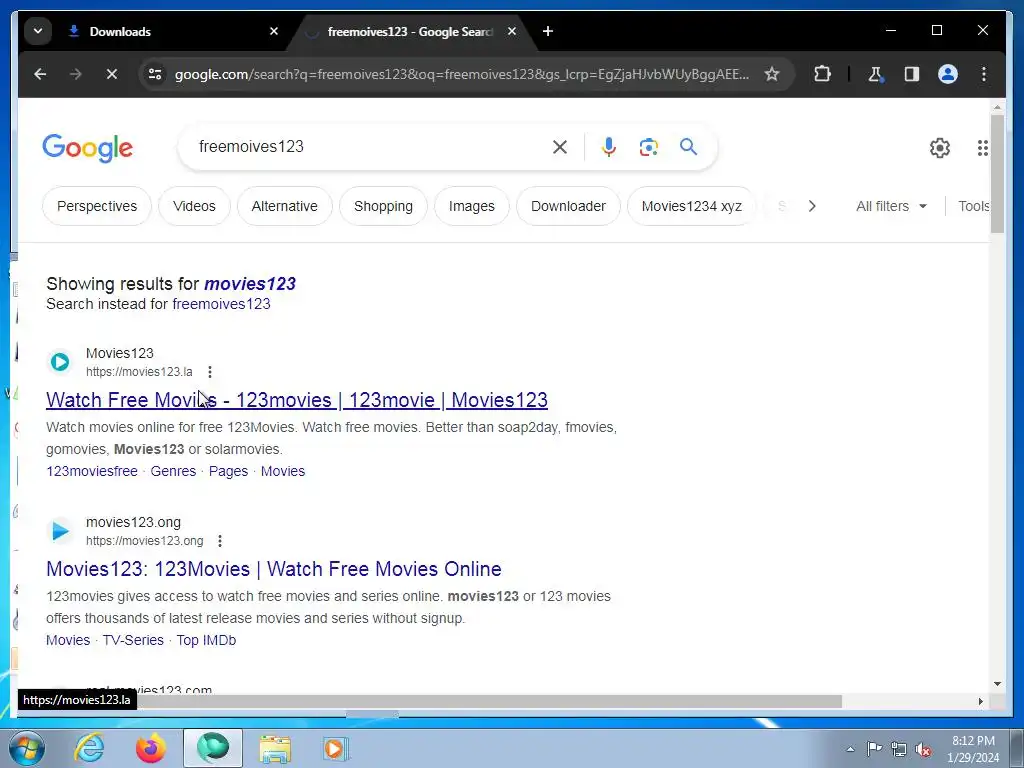Select the Downloader filter chip
The width and height of the screenshot is (1024, 768).
pos(568,206)
